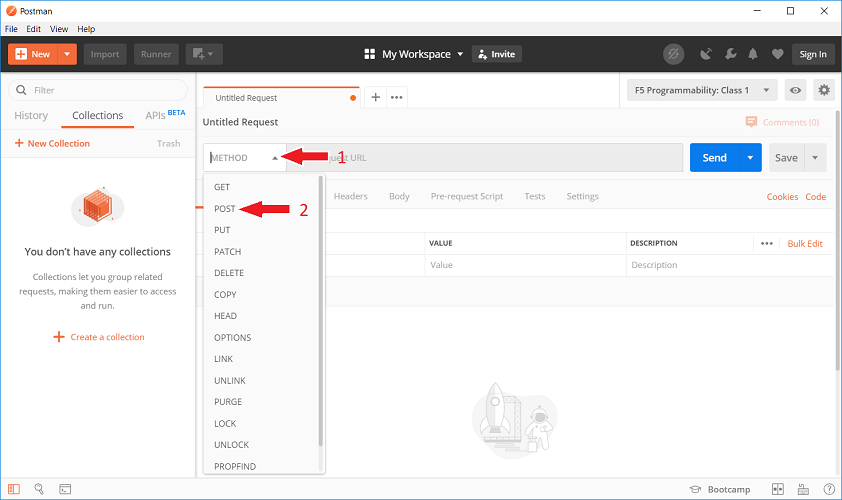The image size is (842, 500).
Task: Select LOCK from the method list
Action: (262, 423)
